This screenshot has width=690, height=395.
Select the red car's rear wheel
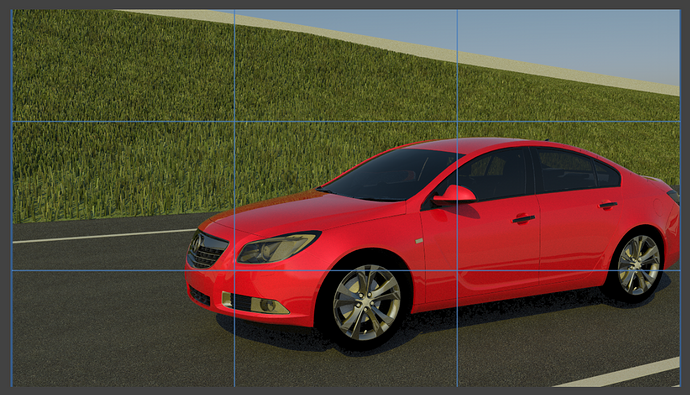[639, 265]
